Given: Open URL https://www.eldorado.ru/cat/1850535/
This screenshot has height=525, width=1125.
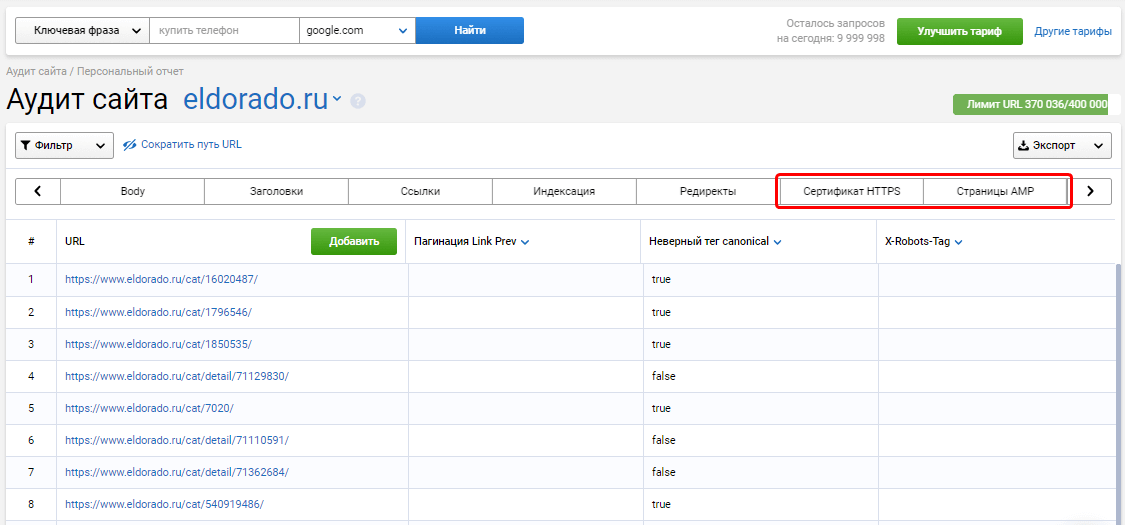Looking at the screenshot, I should 159,344.
